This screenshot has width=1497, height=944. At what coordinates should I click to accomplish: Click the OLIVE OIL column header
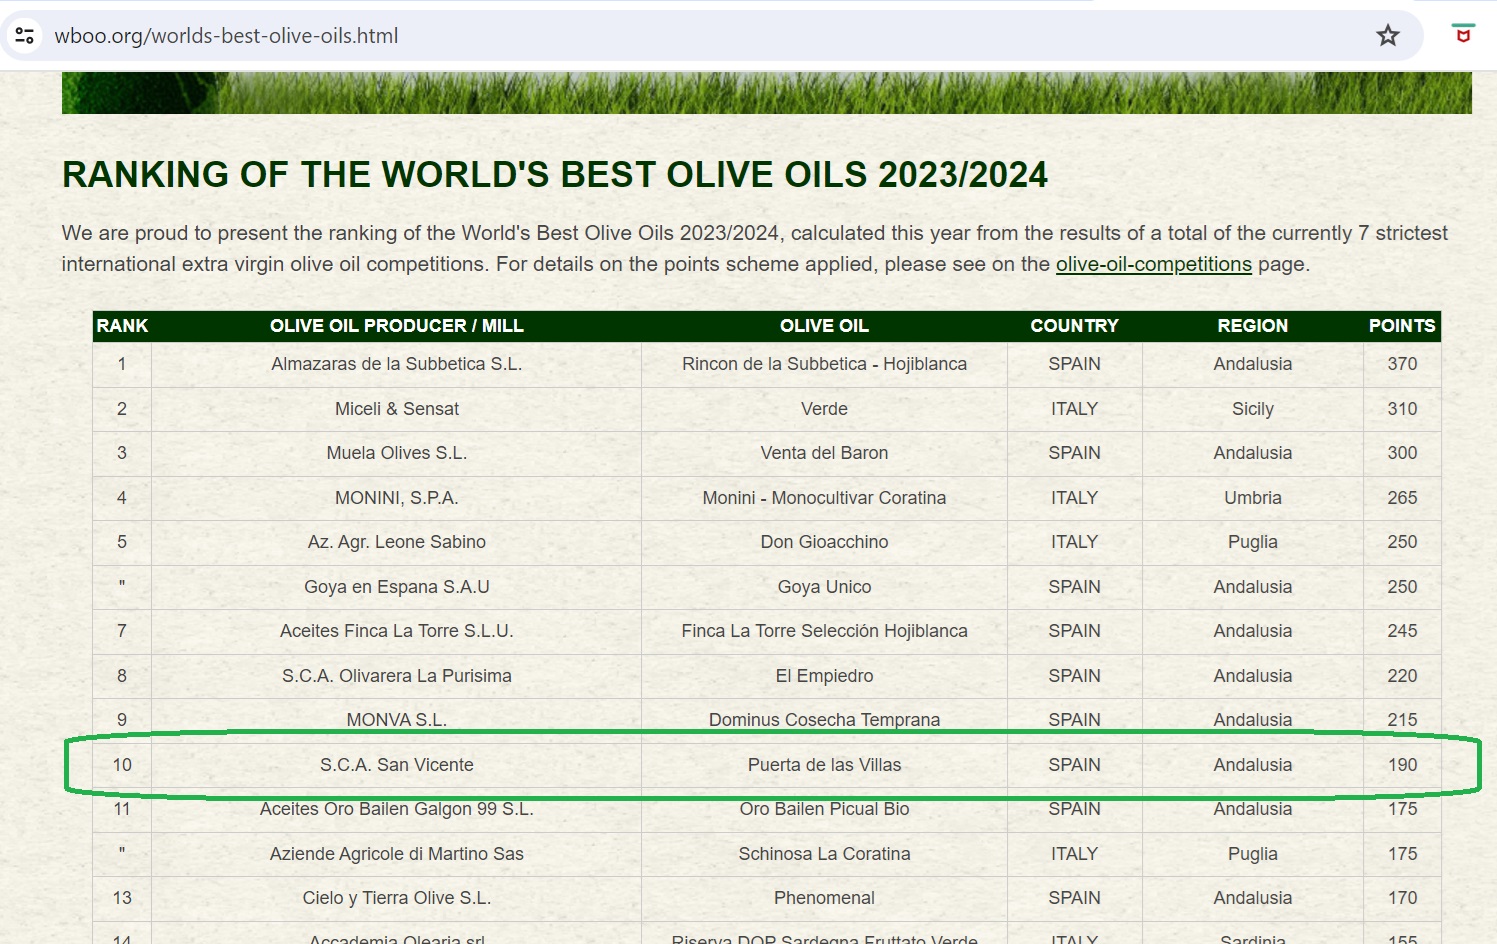point(824,326)
